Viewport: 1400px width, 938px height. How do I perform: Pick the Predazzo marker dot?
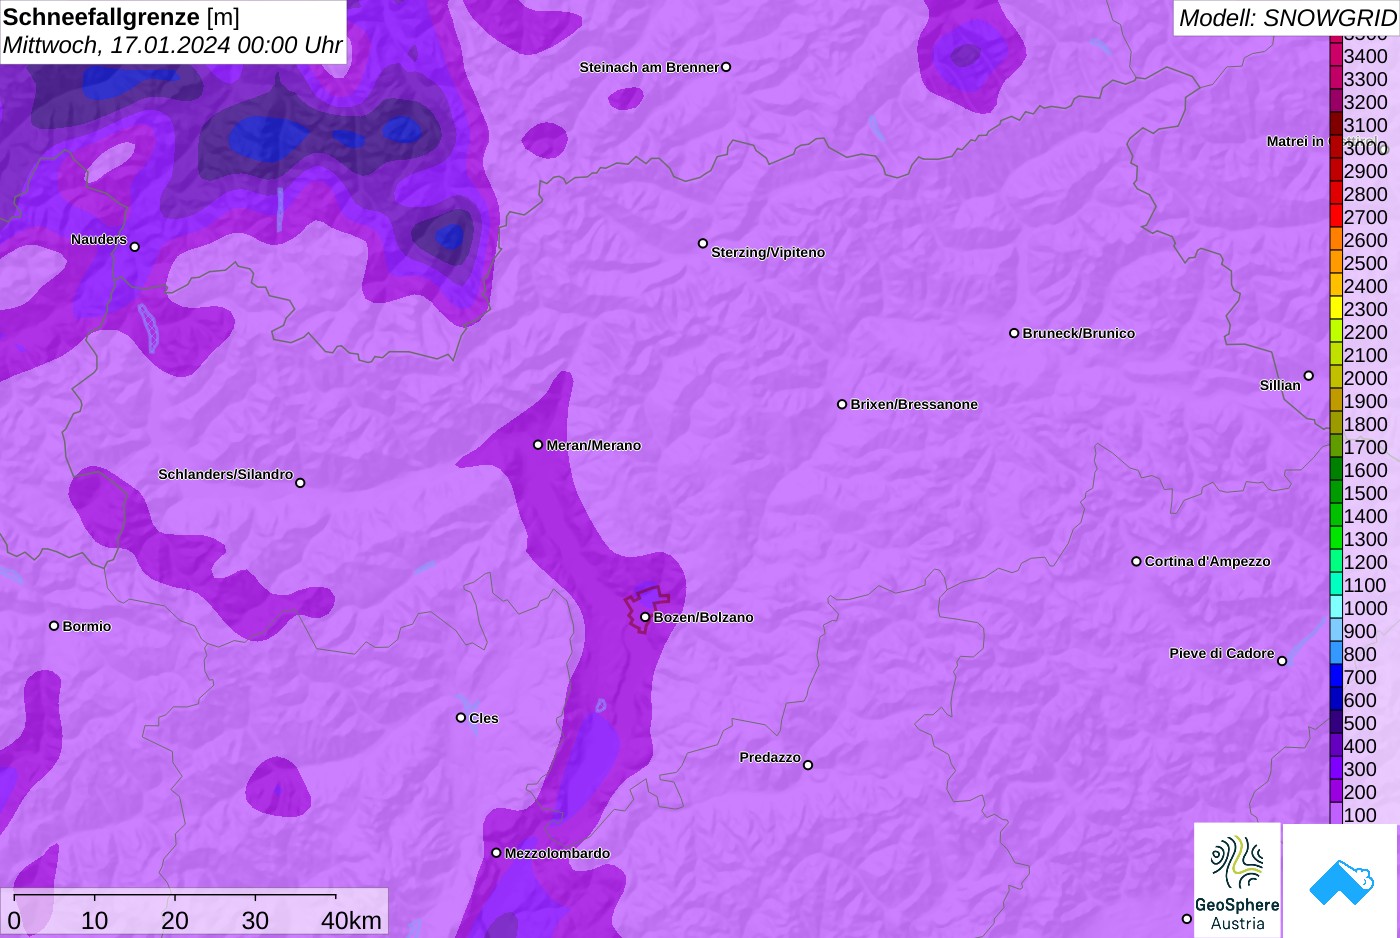click(808, 765)
